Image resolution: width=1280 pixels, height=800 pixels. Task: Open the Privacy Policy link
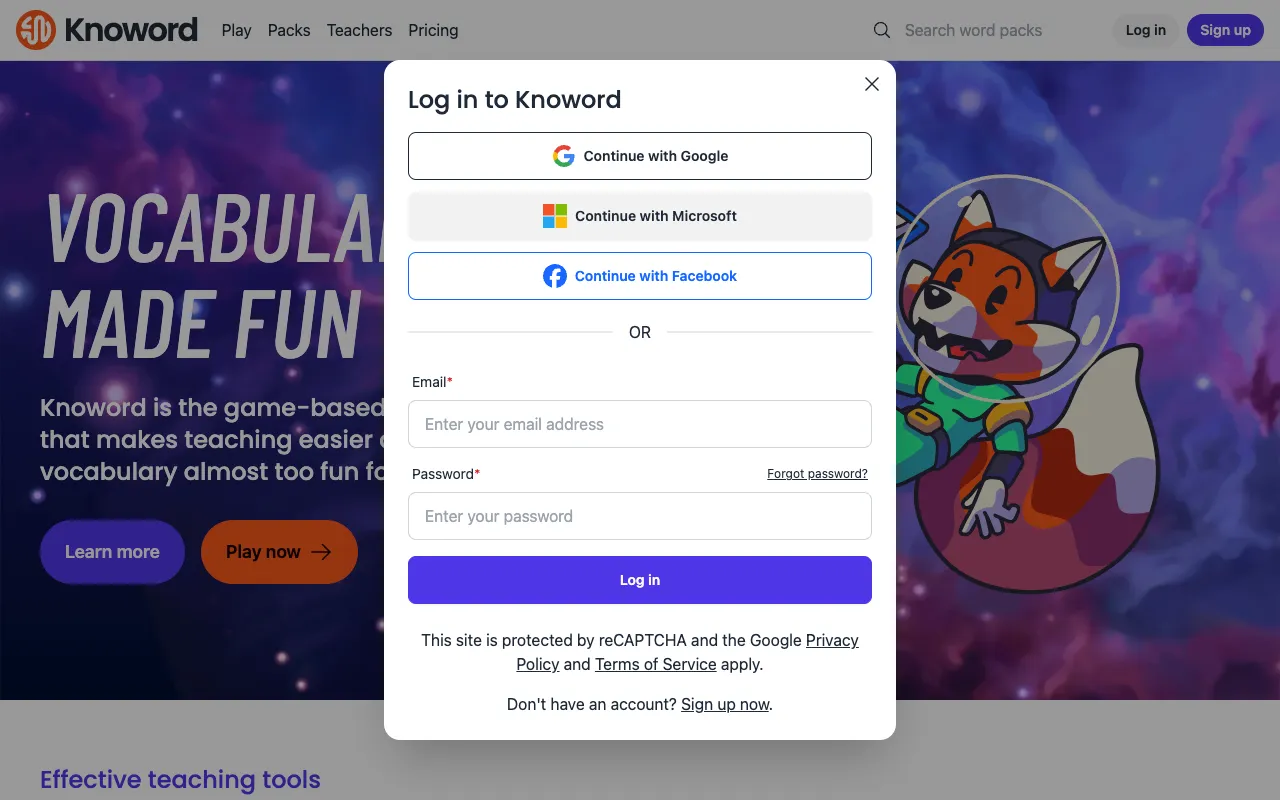(832, 640)
